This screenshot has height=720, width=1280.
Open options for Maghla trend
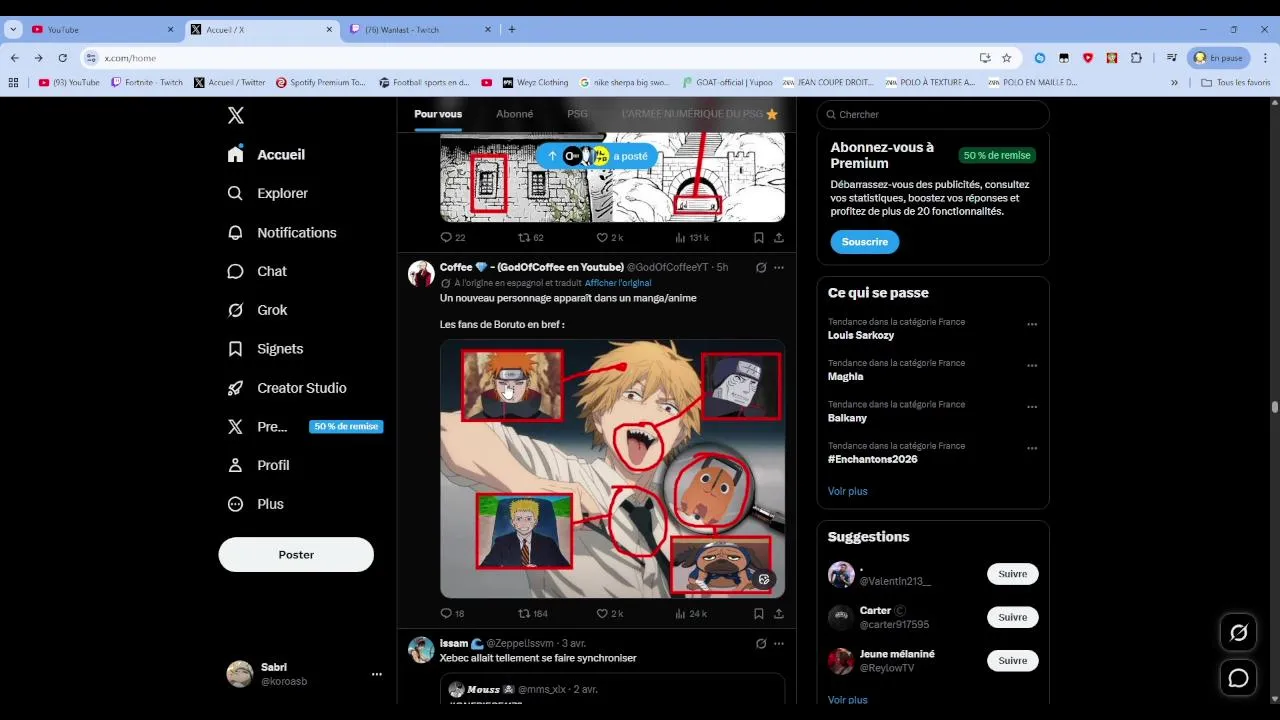(1032, 366)
